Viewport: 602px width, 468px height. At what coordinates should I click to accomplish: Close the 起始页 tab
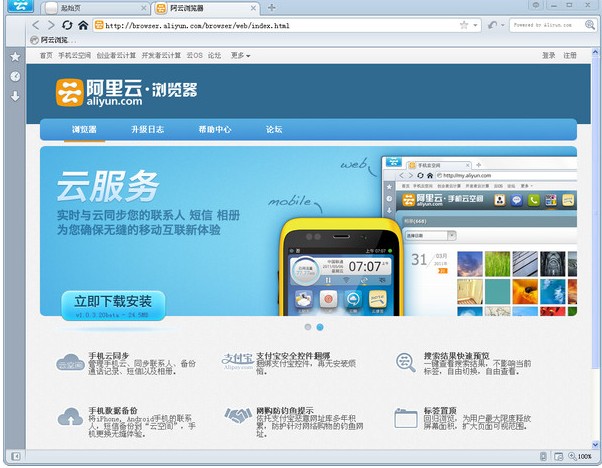[x=144, y=8]
